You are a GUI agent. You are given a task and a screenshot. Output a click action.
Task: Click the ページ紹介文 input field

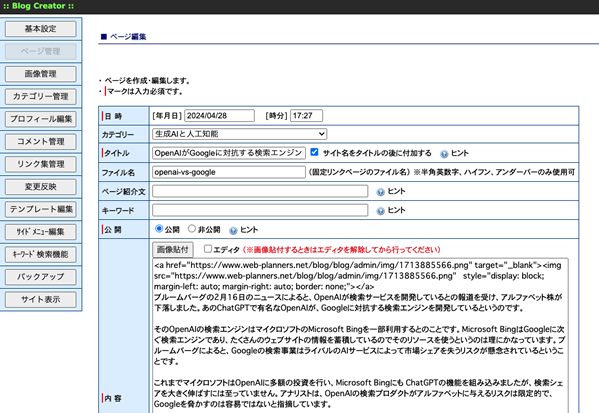coord(260,191)
